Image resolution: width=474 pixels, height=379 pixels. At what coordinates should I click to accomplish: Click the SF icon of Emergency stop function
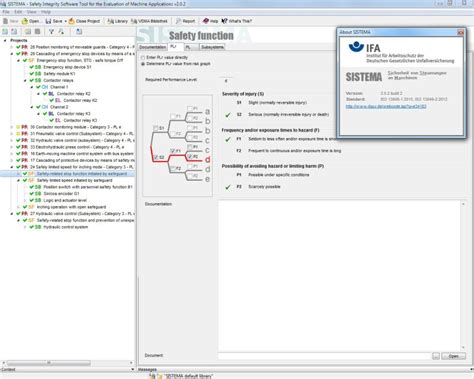(31, 60)
